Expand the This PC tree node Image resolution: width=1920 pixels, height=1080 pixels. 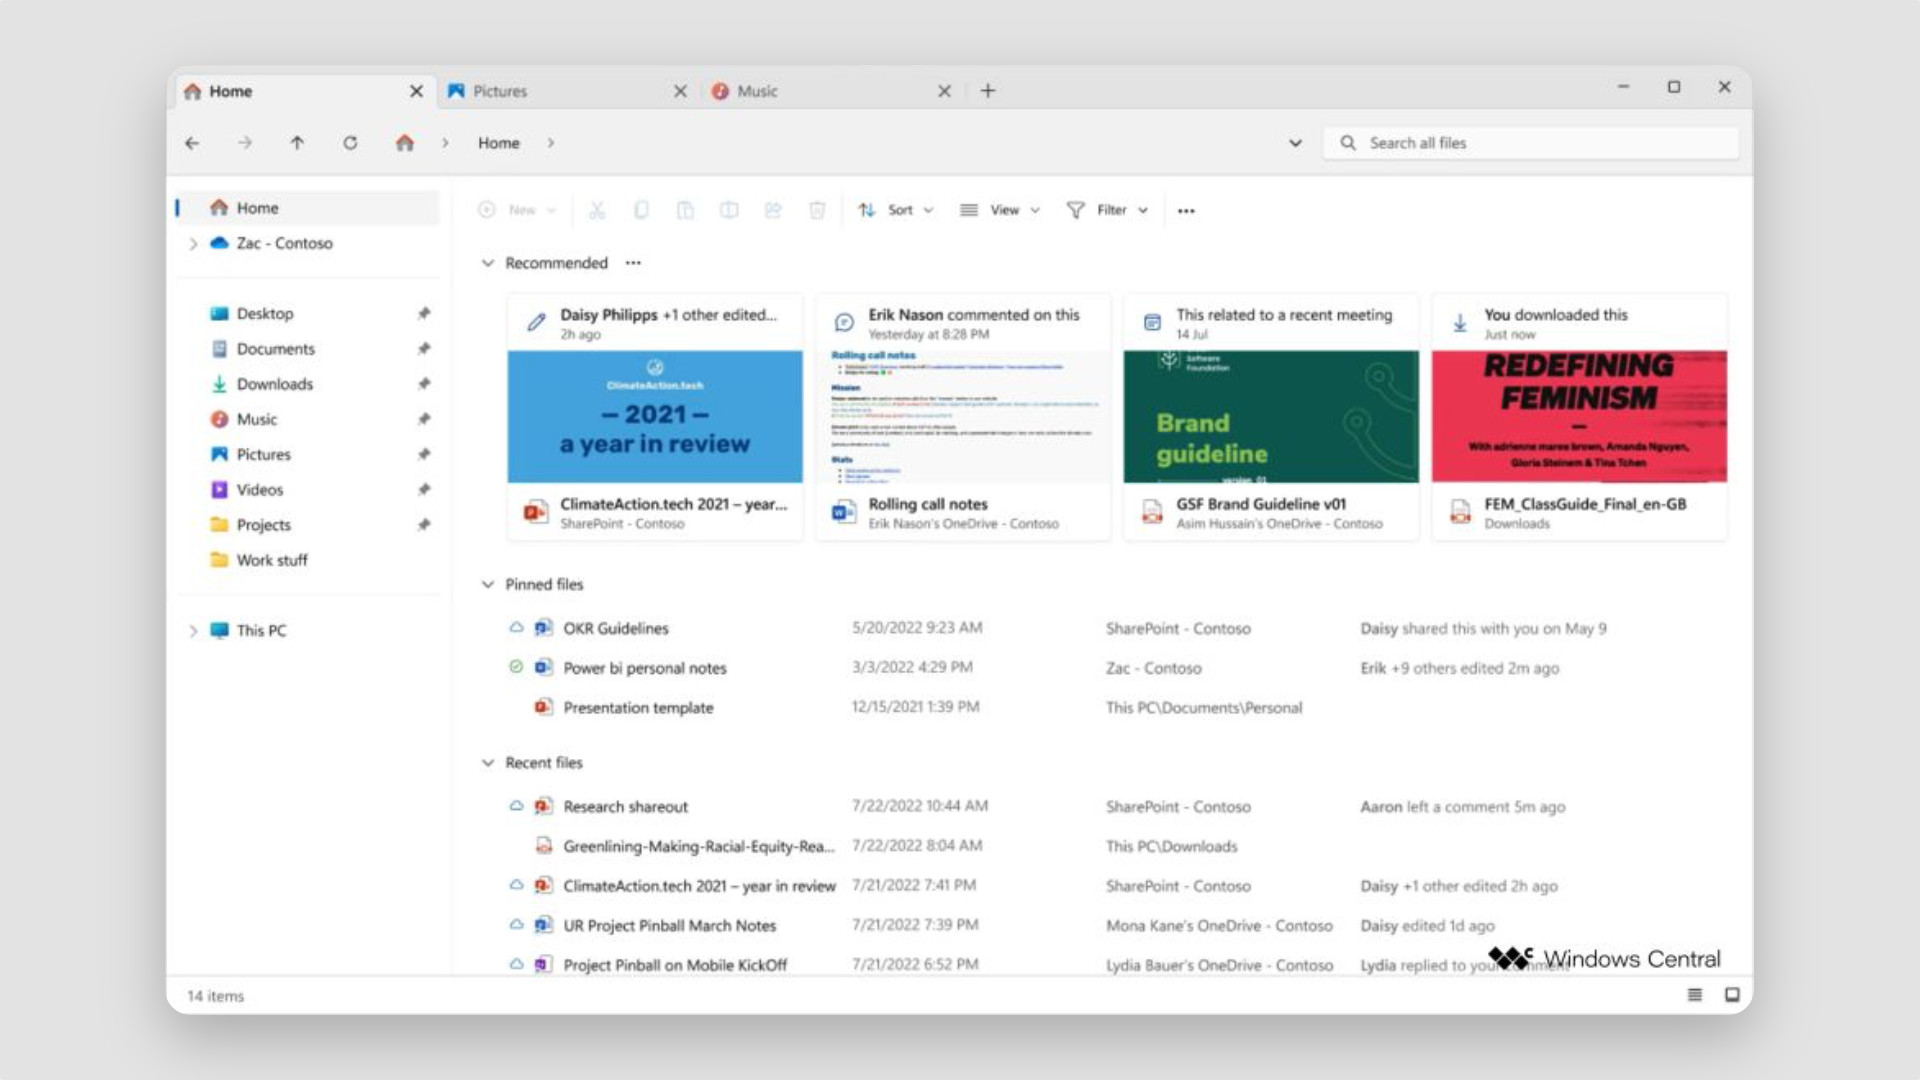pos(193,631)
